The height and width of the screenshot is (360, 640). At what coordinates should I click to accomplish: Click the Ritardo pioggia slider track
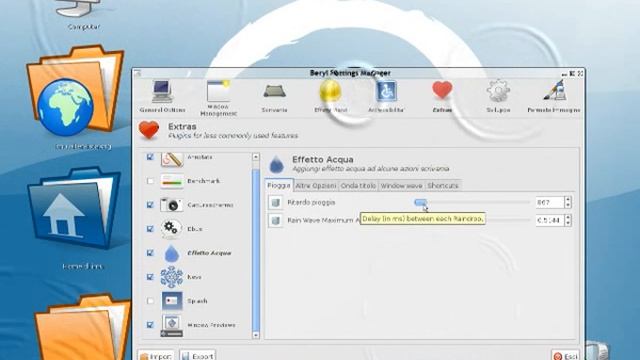(472, 202)
